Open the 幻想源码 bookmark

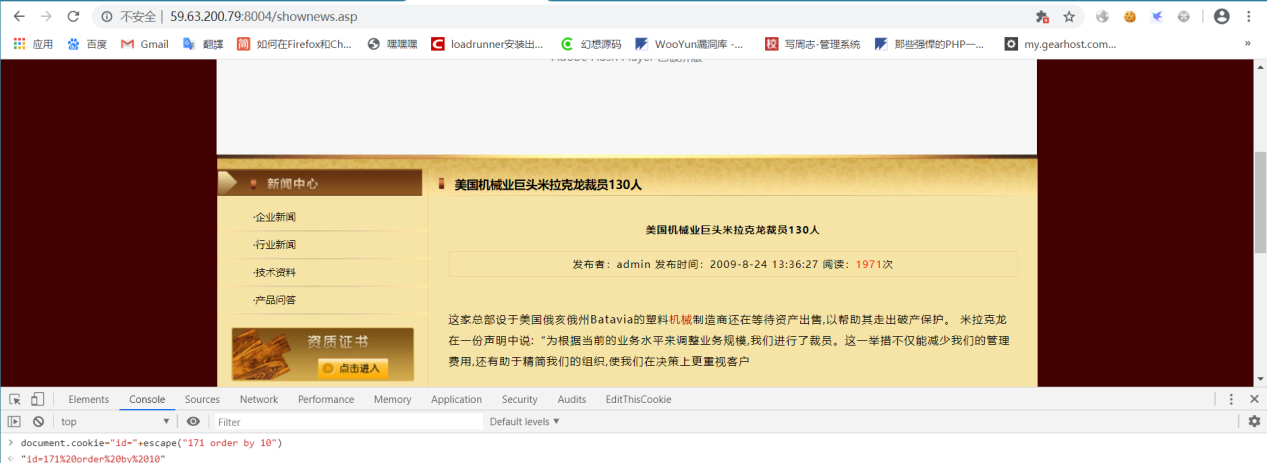(x=591, y=44)
